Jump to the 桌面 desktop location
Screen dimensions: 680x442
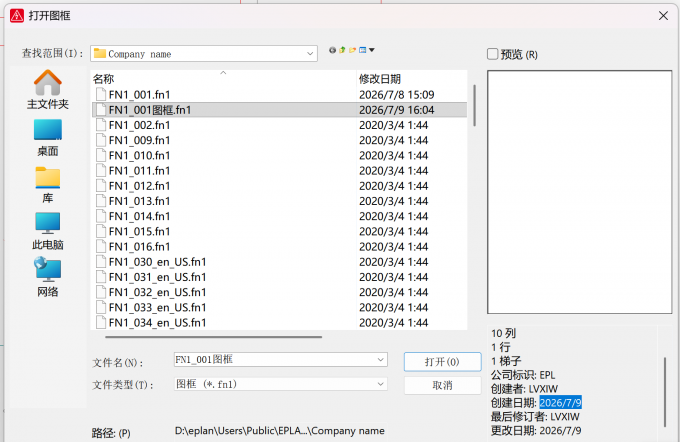coord(48,138)
